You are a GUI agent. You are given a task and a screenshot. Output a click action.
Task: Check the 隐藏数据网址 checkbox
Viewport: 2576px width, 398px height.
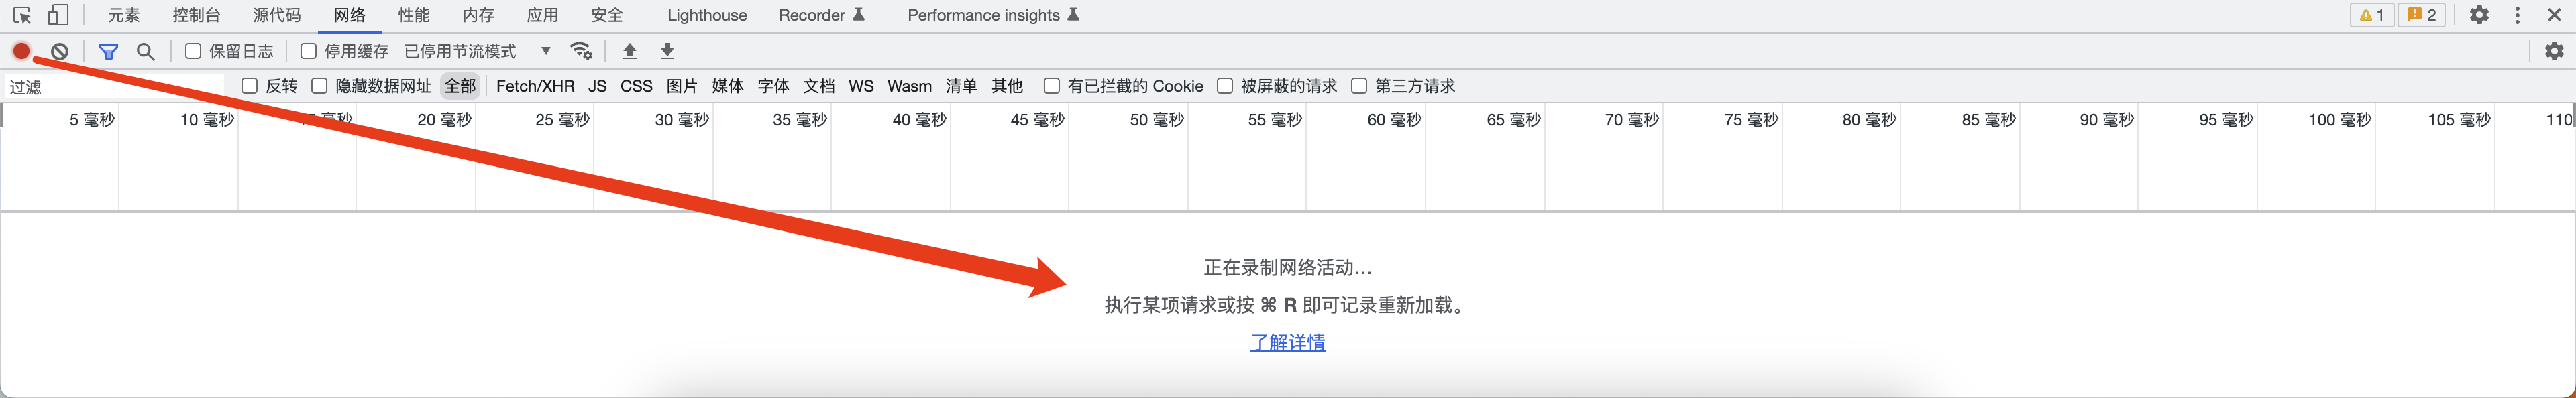point(320,86)
